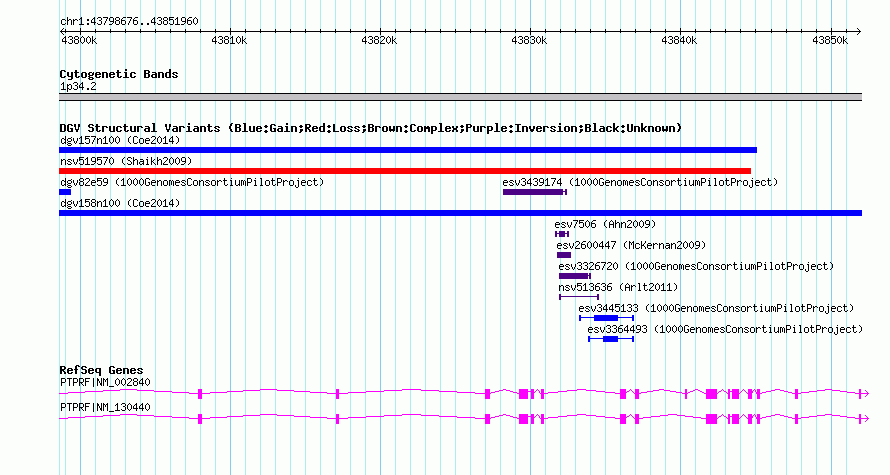Click the label esv3439174 (1000GenomesConsortiumPilotProject)
Viewport: 890px width, 475px height.
(640, 182)
